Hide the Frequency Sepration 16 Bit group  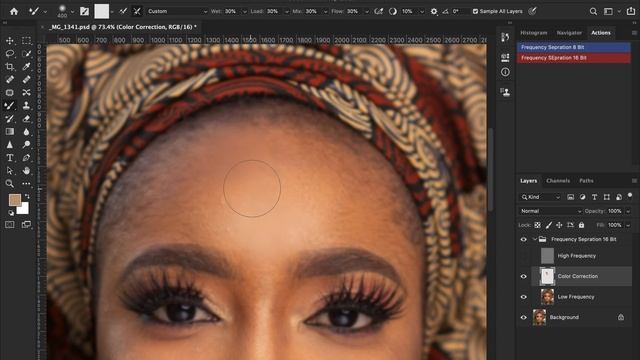coord(524,240)
